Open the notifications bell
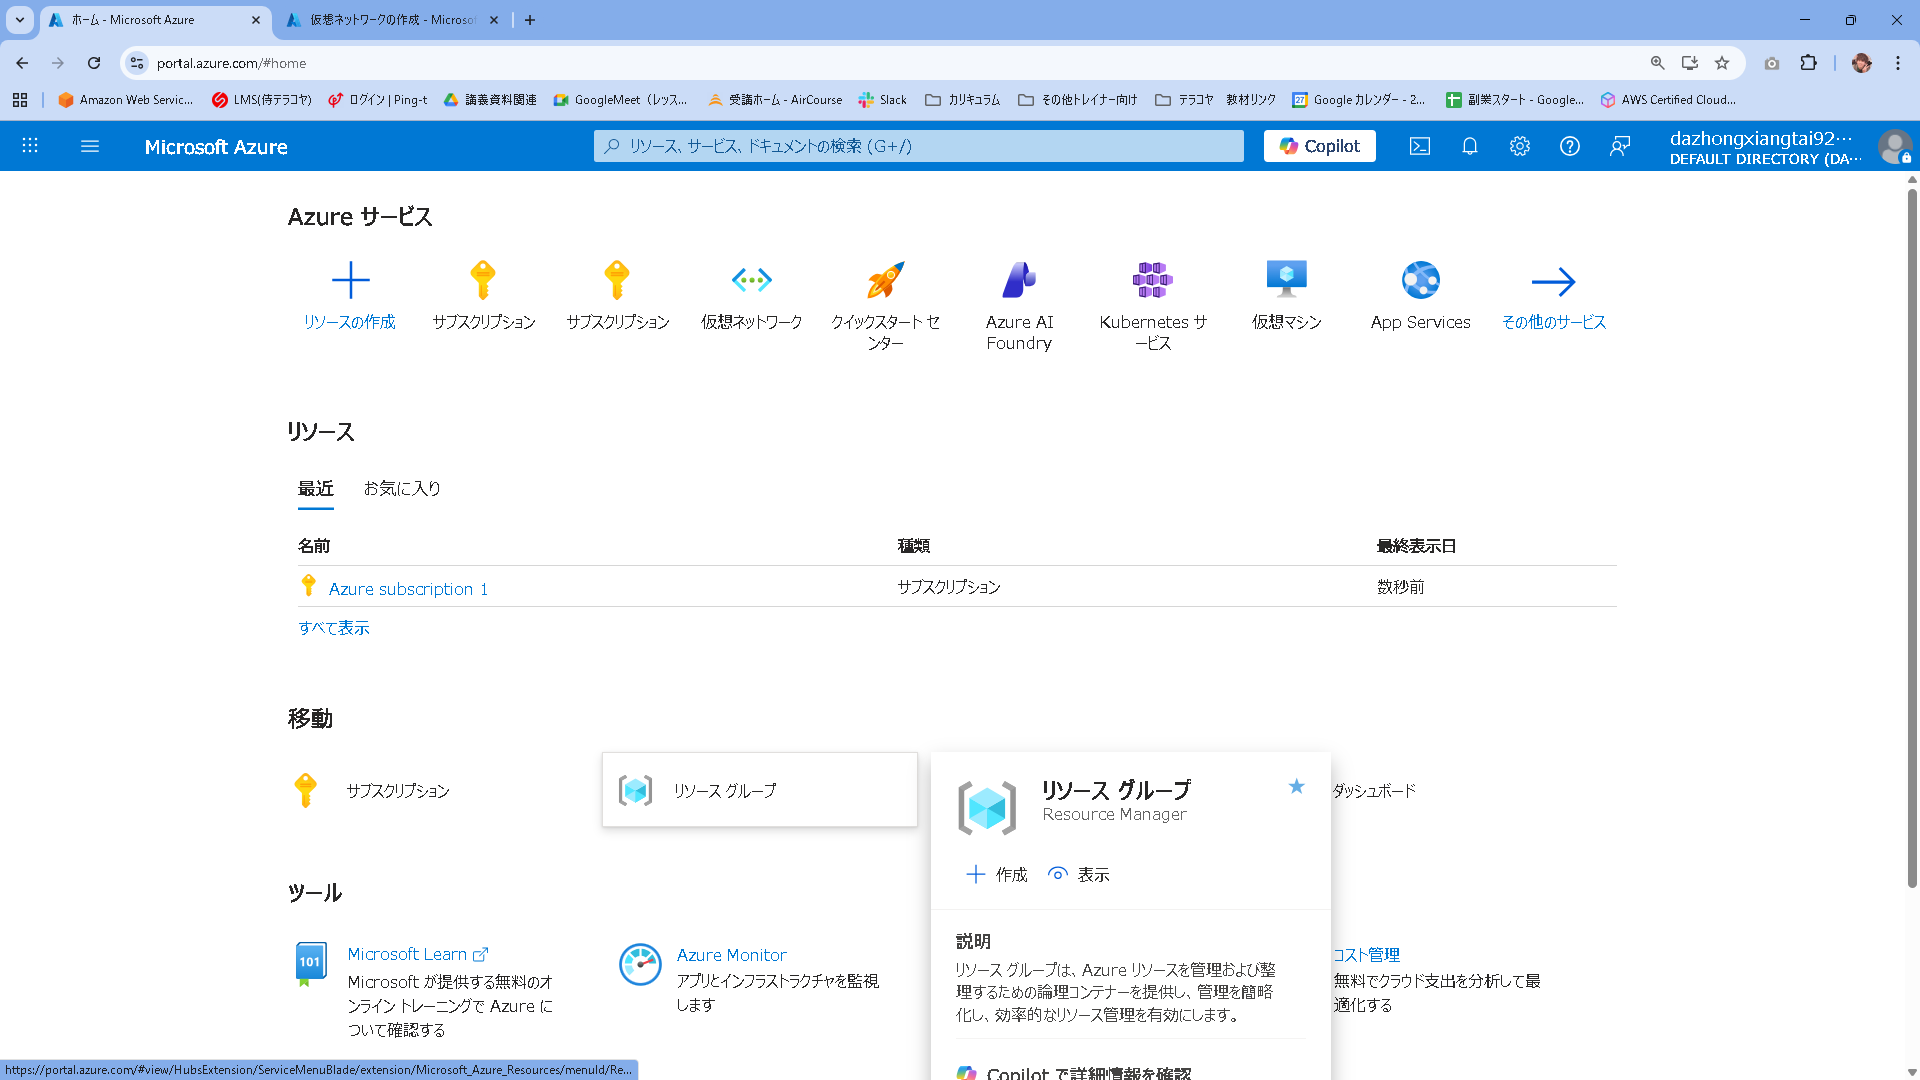Image resolution: width=1920 pixels, height=1080 pixels. (1469, 147)
